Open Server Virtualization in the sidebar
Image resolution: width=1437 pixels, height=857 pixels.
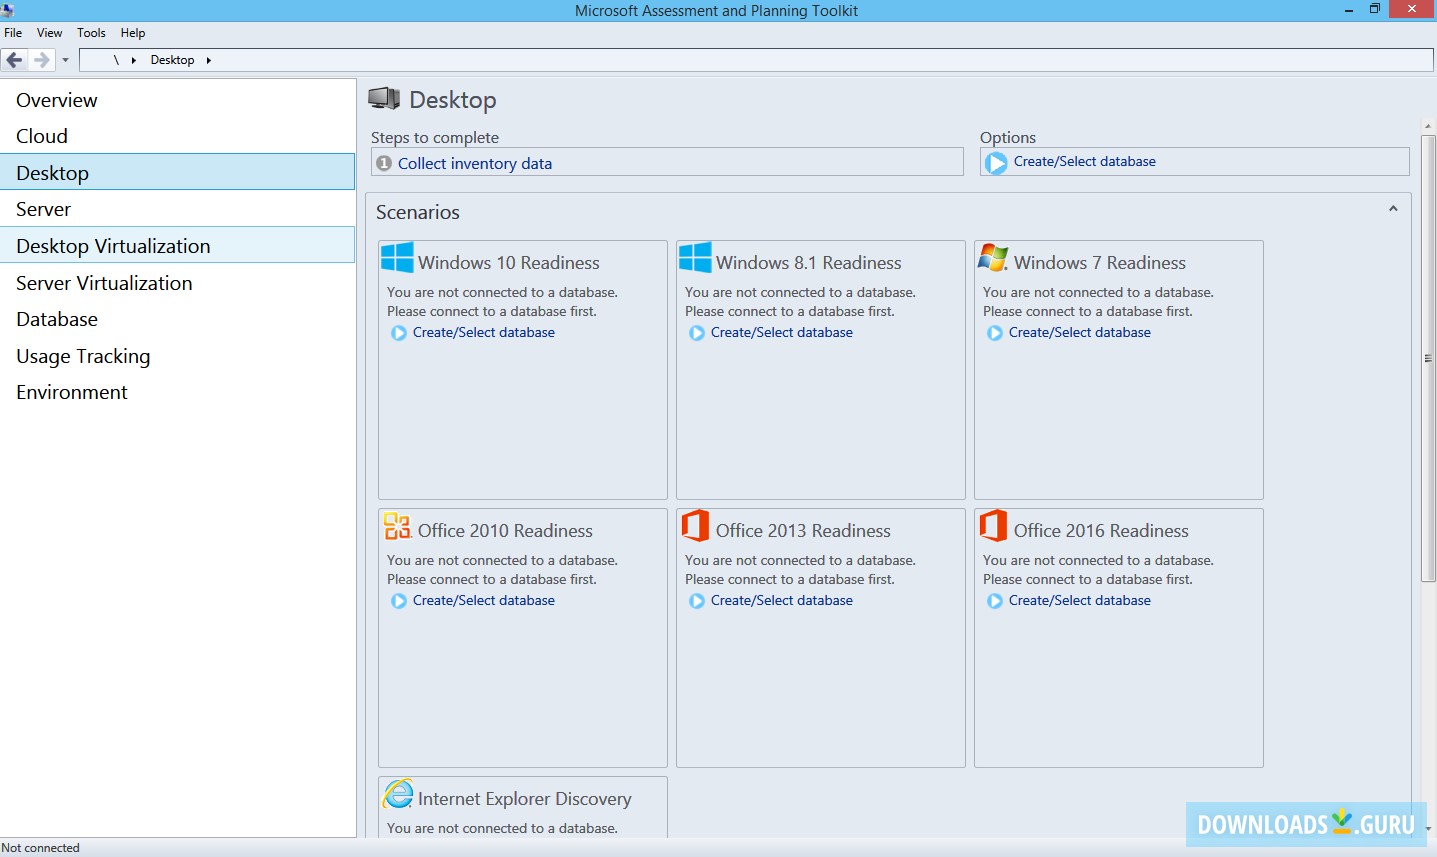[178, 283]
